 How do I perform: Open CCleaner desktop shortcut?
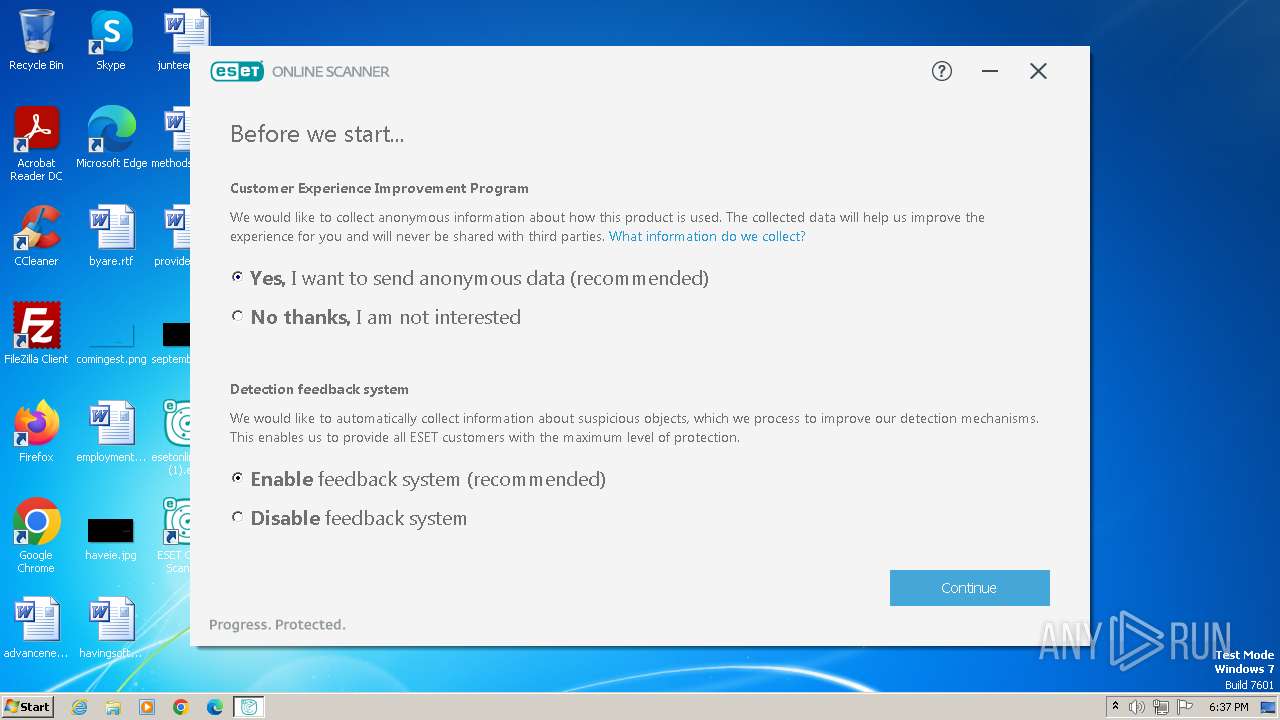tap(36, 236)
